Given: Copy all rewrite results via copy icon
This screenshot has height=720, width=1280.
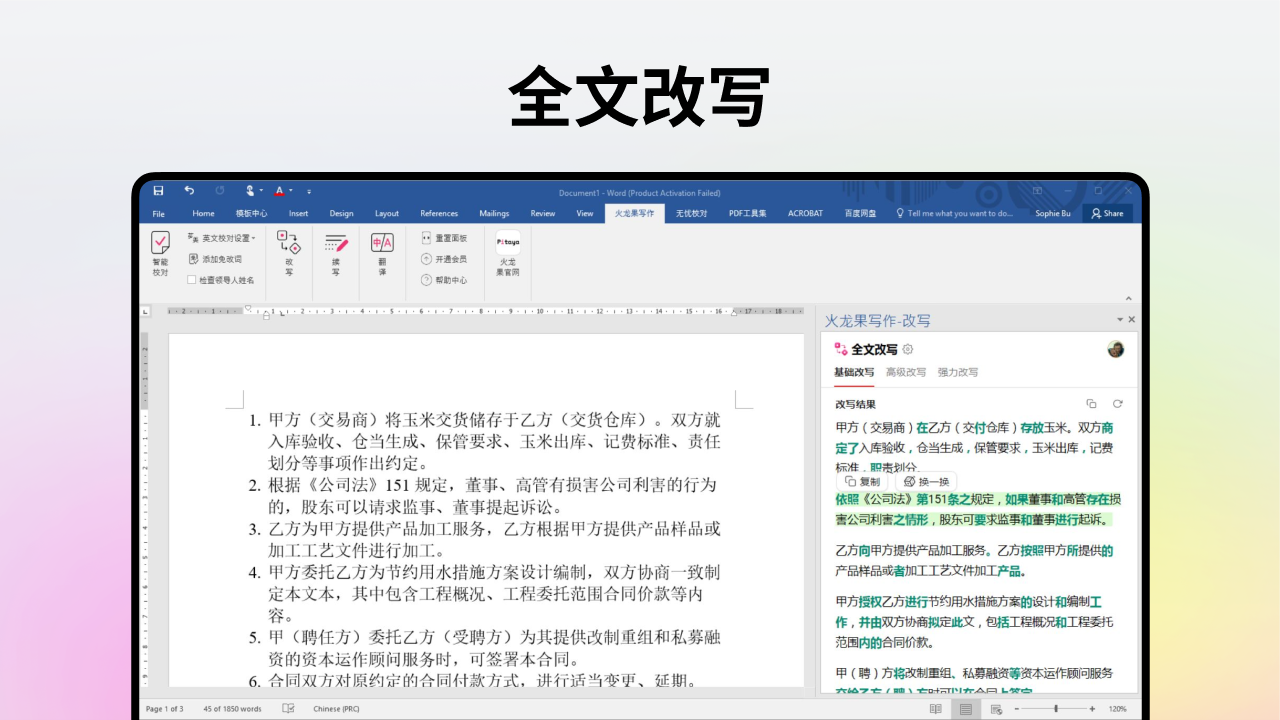Looking at the screenshot, I should click(1090, 404).
